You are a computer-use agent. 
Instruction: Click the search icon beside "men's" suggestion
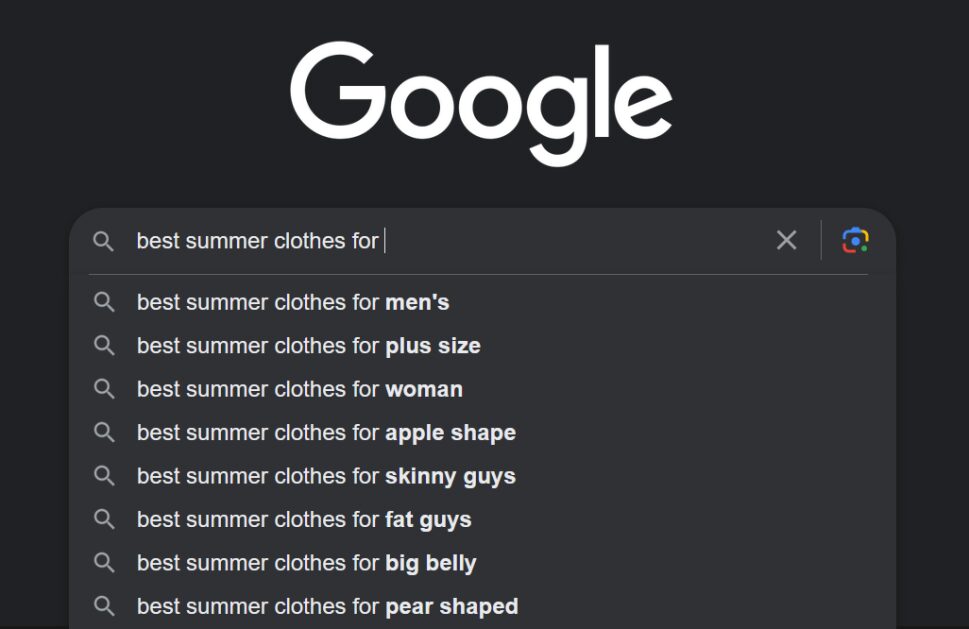point(104,302)
